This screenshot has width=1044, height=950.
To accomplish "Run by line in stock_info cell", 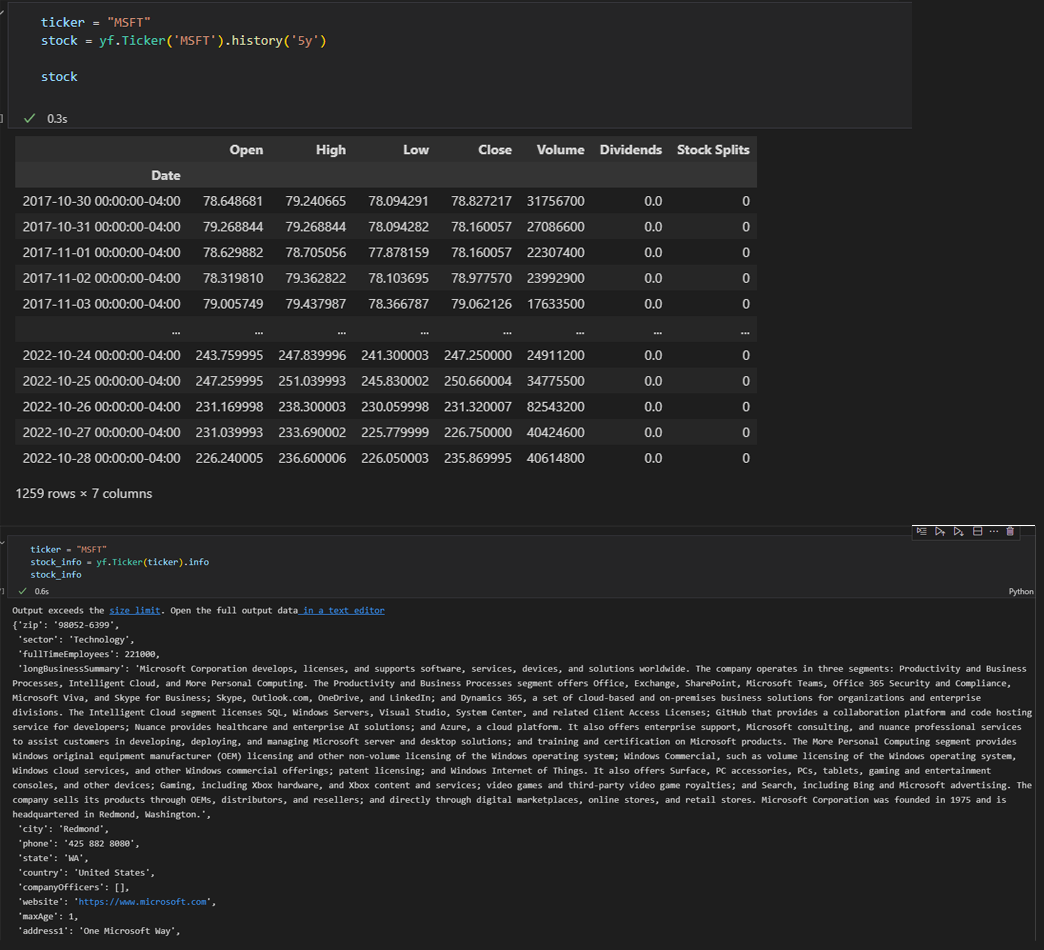I will click(x=922, y=531).
